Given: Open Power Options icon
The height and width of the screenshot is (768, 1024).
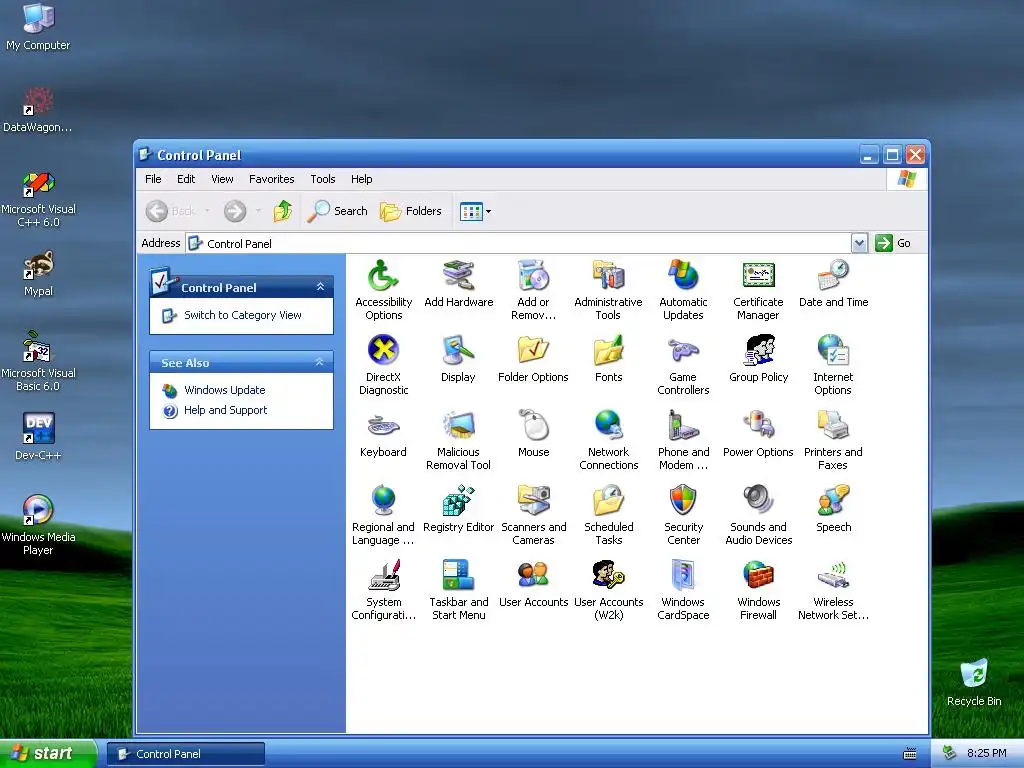Looking at the screenshot, I should pos(758,425).
